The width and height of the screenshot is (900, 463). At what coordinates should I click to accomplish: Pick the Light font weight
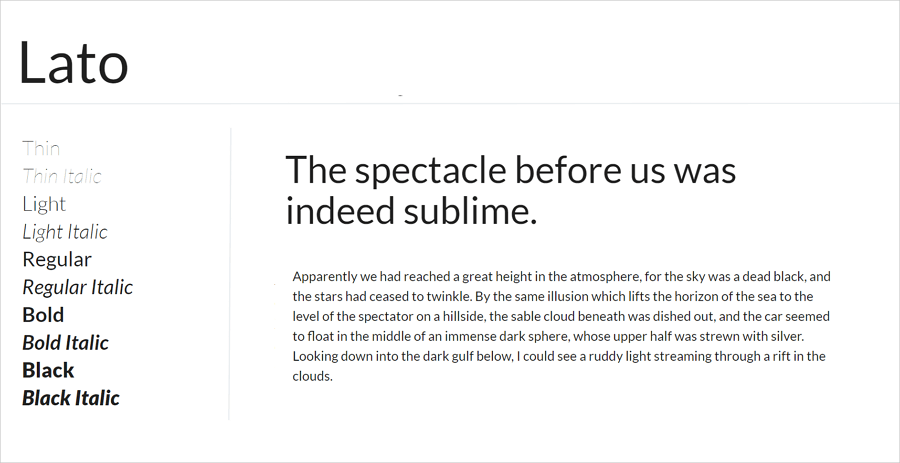pyautogui.click(x=44, y=204)
